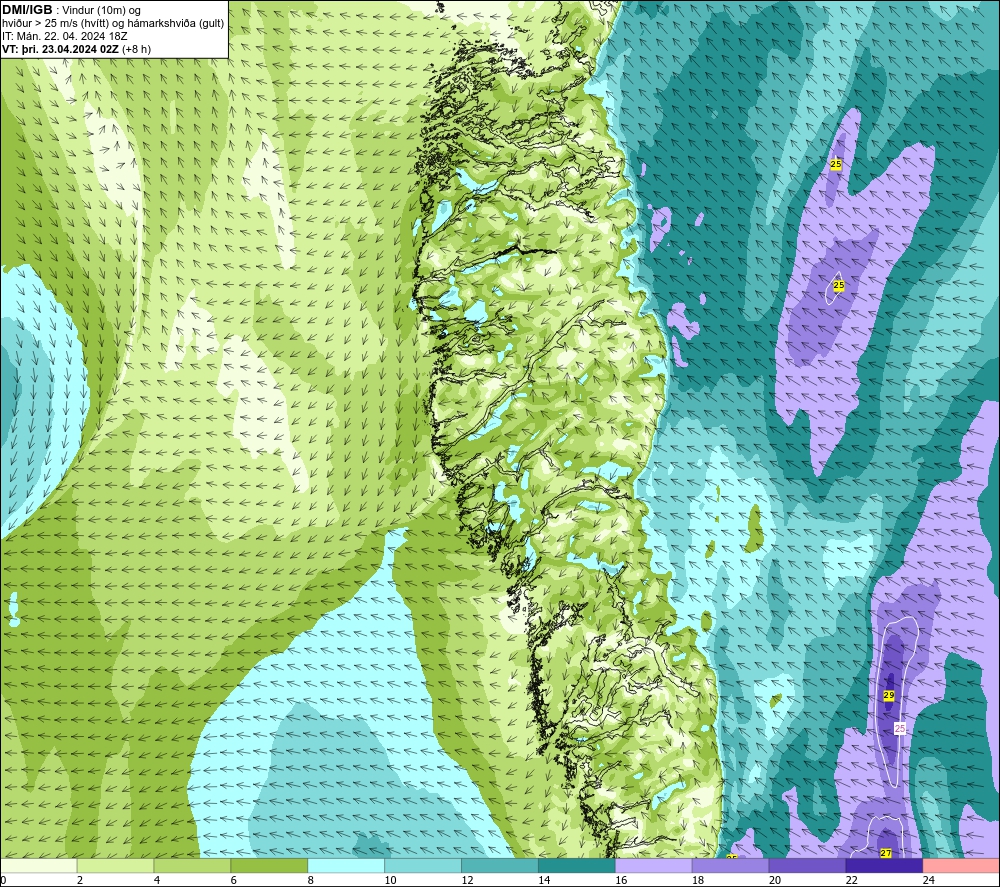Image resolution: width=1000 pixels, height=887 pixels.
Task: Choose the teal 12–14 m/s legend swatch
Action: click(500, 865)
